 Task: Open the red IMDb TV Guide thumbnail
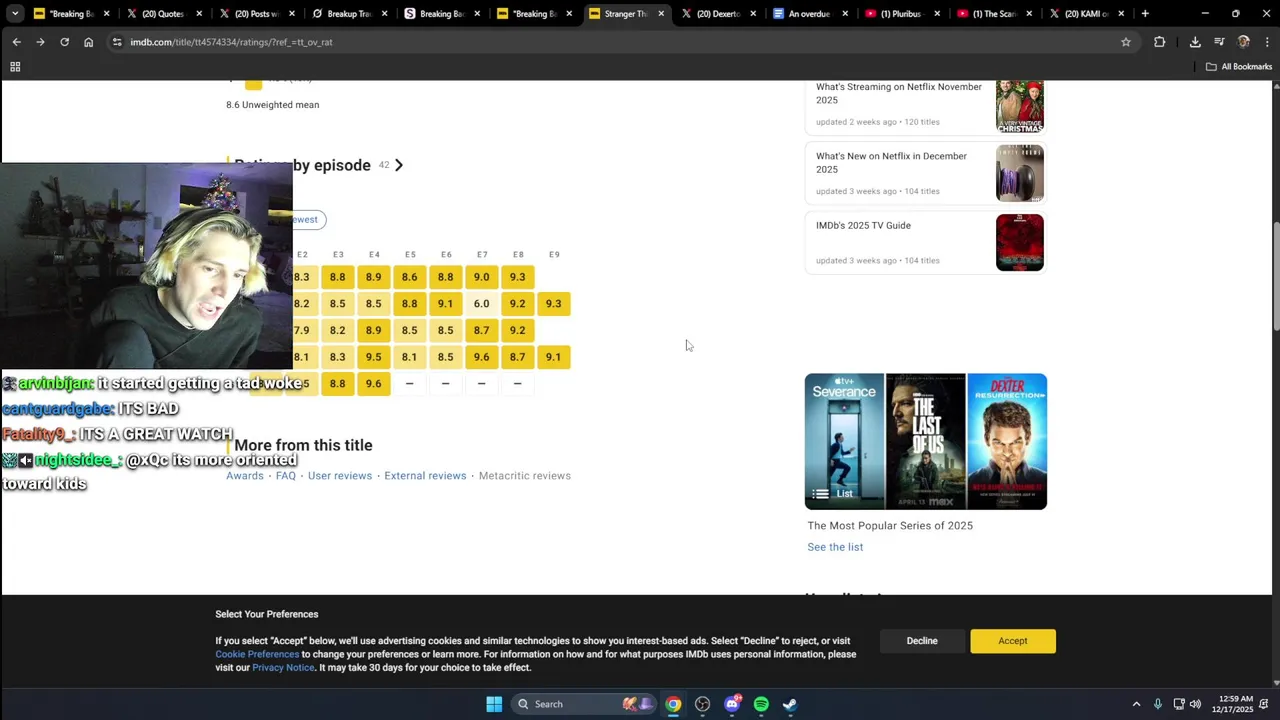coord(1020,243)
